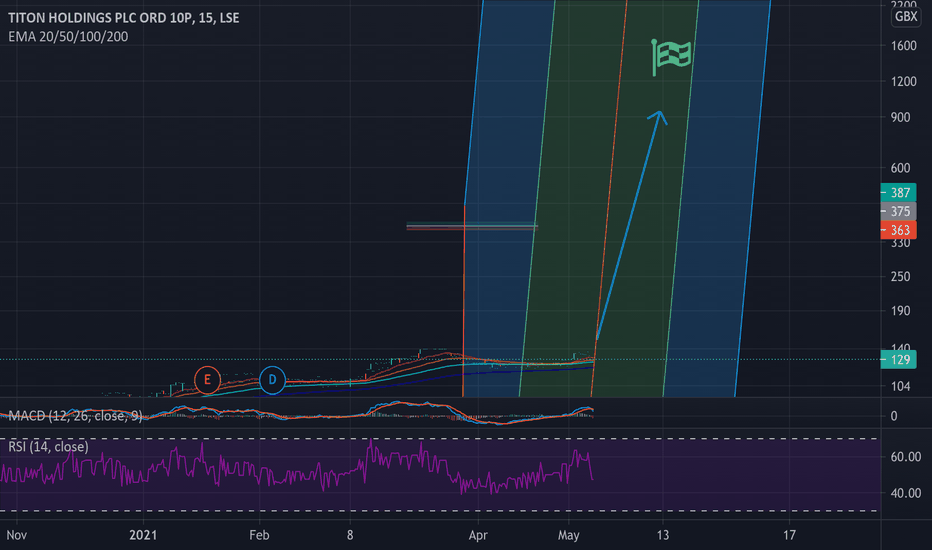Click the May time axis label
Image resolution: width=932 pixels, height=550 pixels.
[568, 535]
